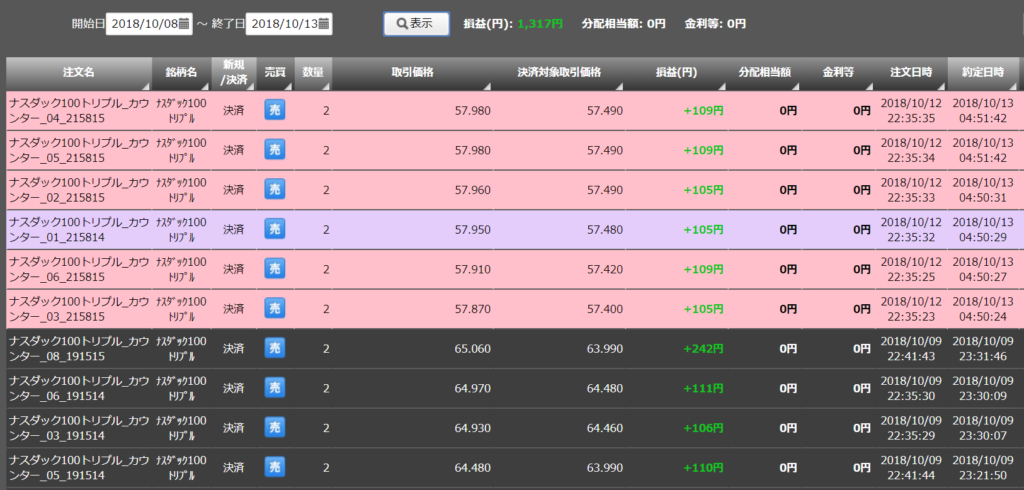Click the 金利等: 0円 summary text
Viewport: 1024px width, 490px height.
[x=715, y=24]
